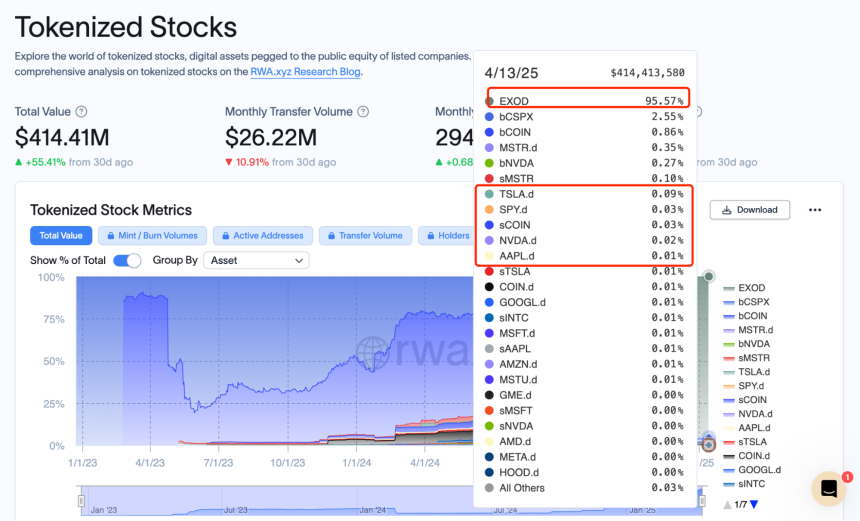Select the Active Addresses tab
Viewport: 860px width, 521px height.
coord(263,236)
